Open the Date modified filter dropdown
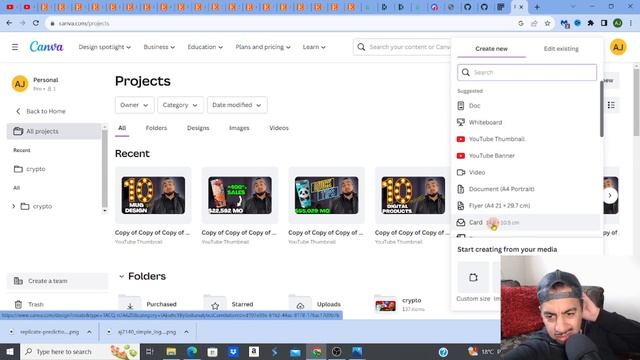The width and height of the screenshot is (640, 360). point(237,105)
